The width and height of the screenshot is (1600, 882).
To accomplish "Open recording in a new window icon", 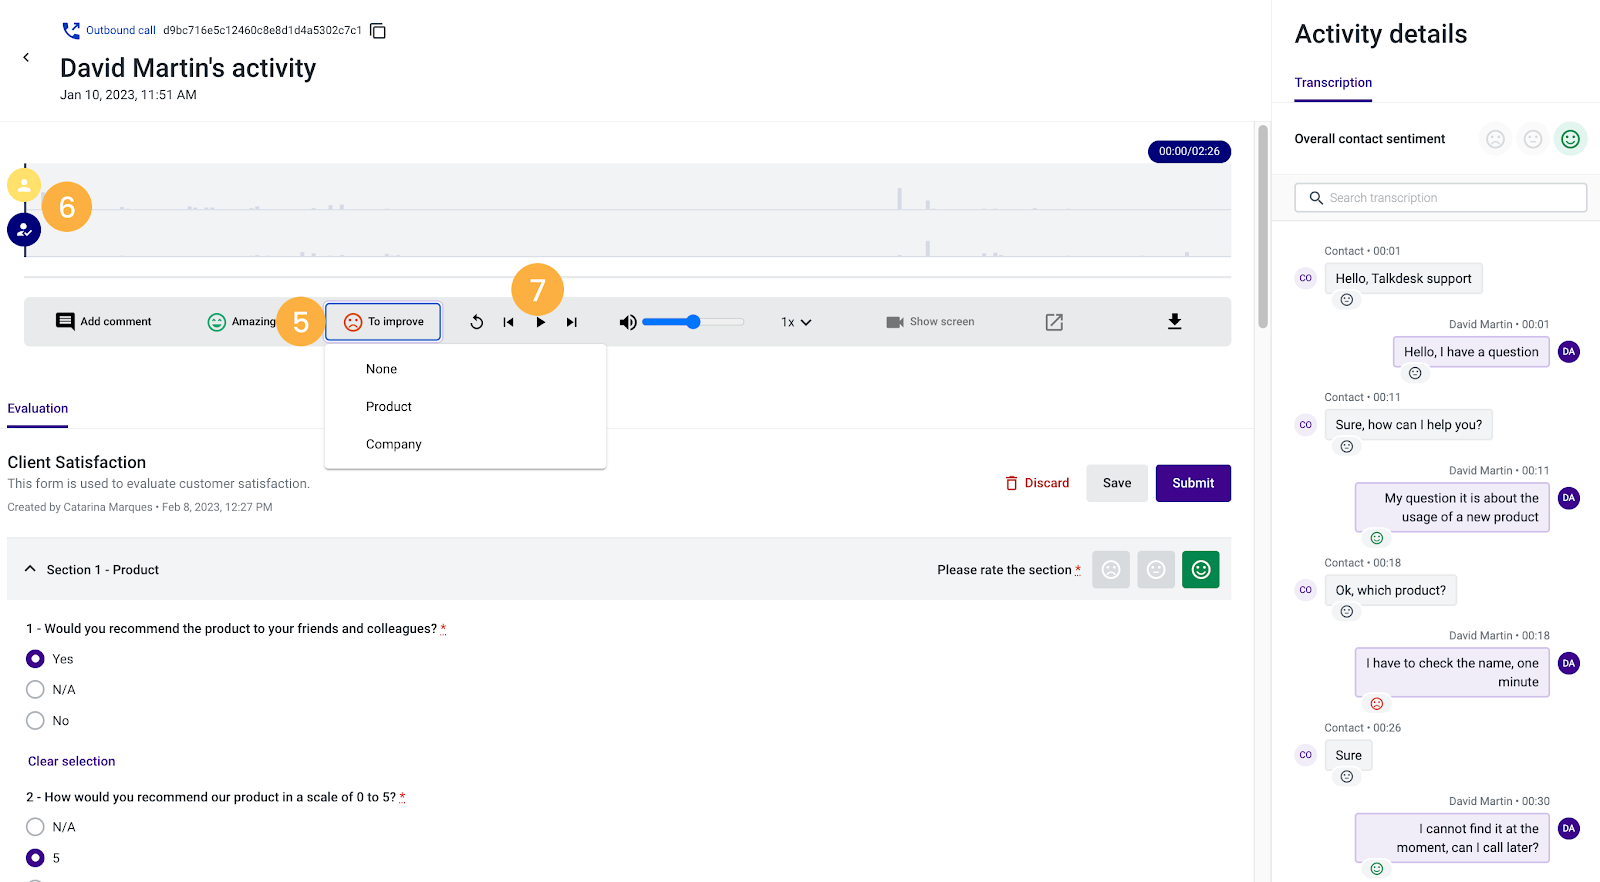I will pyautogui.click(x=1054, y=322).
